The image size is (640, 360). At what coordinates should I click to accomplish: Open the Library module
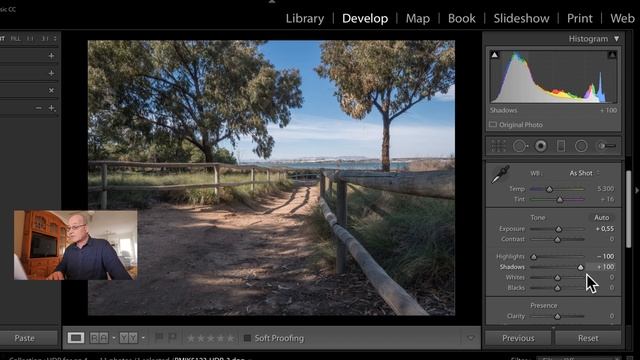click(305, 18)
